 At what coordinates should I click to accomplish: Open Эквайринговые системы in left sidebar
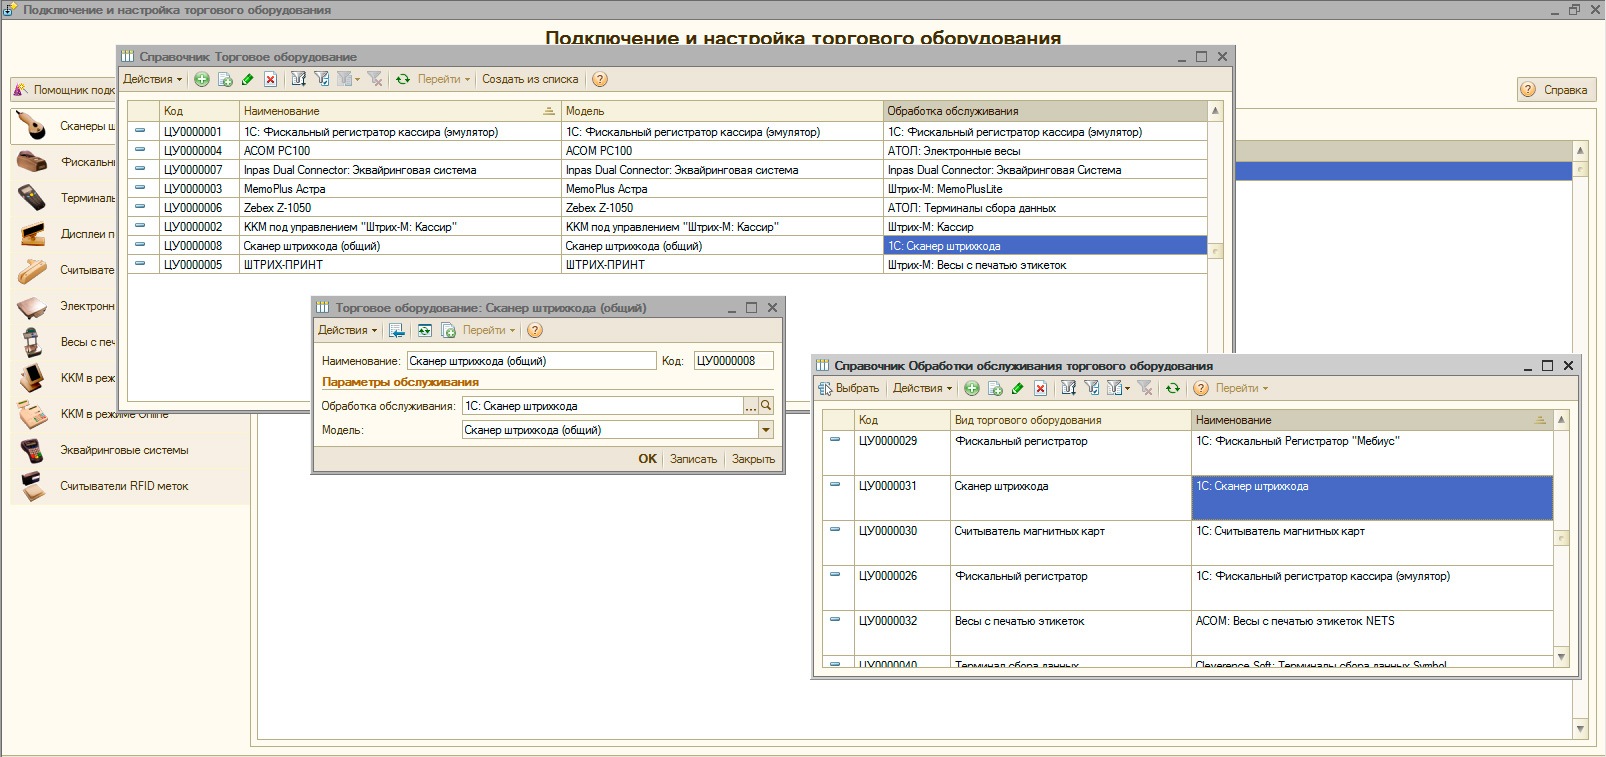pos(124,450)
